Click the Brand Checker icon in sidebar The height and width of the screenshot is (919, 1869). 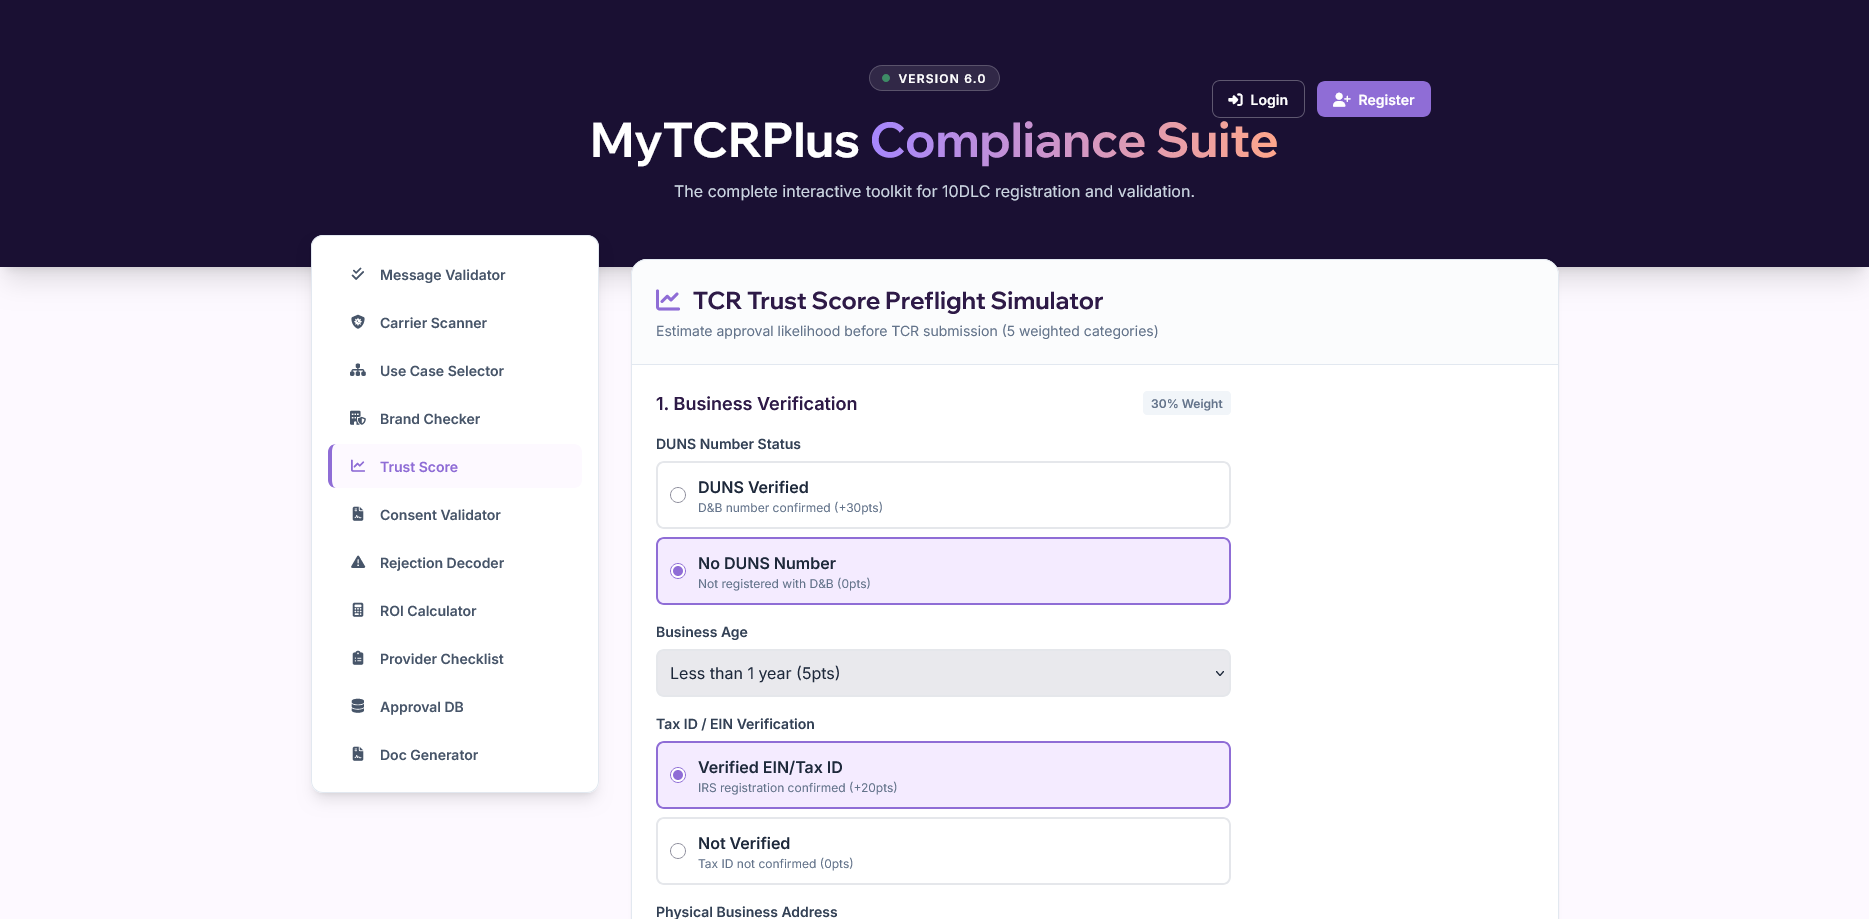pos(357,418)
